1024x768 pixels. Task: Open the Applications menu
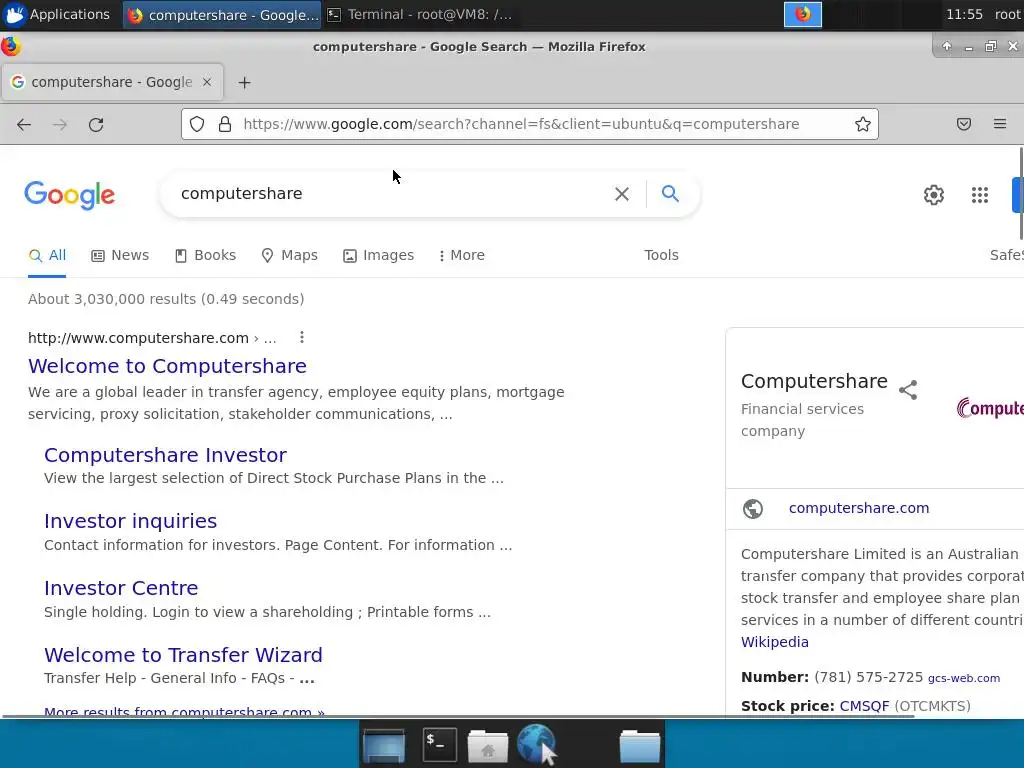(56, 14)
